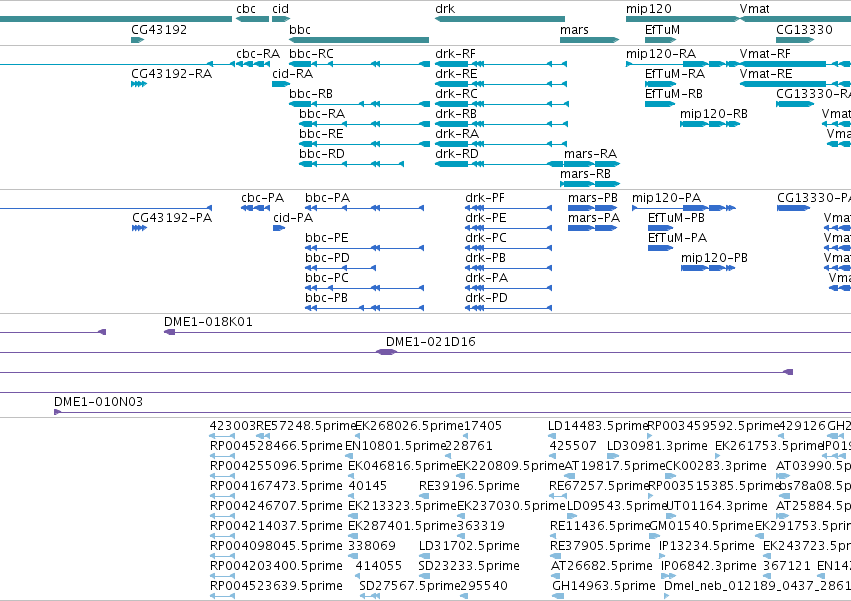Click protein drk-PC
The height and width of the screenshot is (601, 851).
tap(509, 248)
